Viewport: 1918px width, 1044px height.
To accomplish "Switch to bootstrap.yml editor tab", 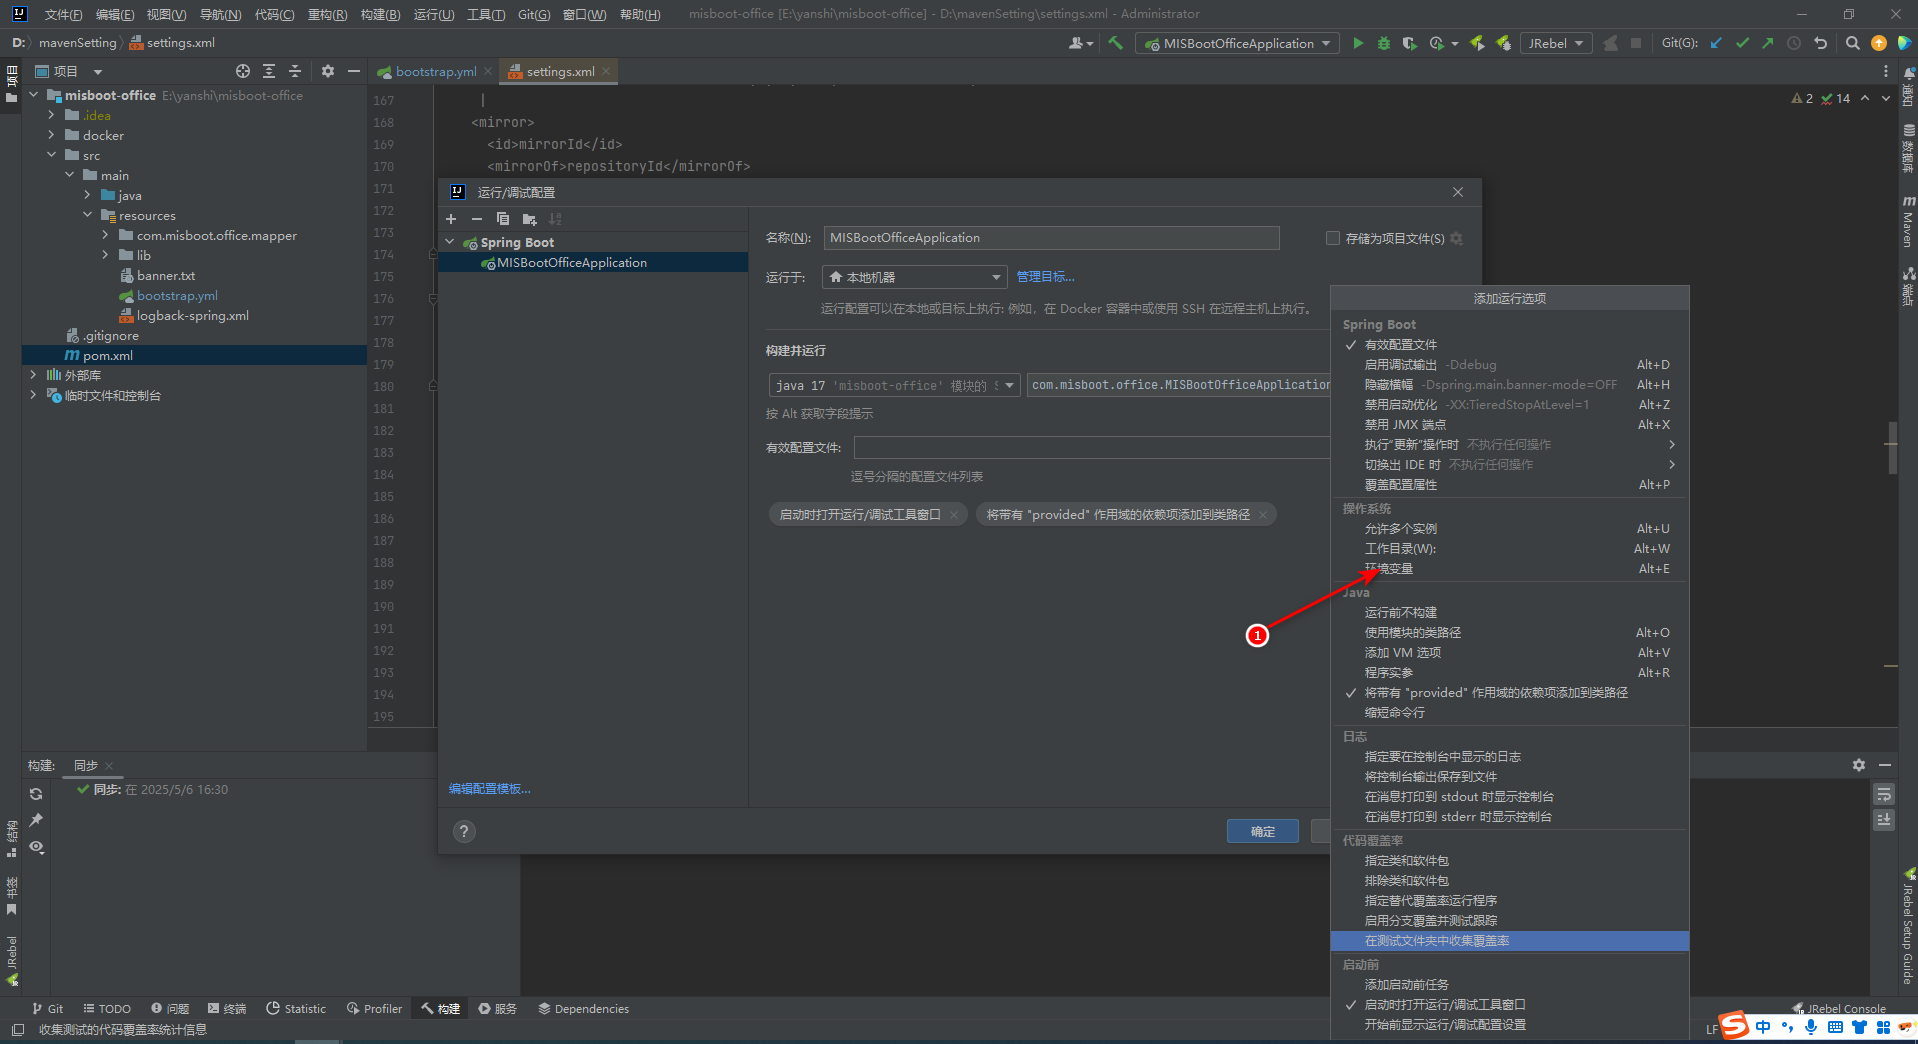I will click(x=435, y=71).
